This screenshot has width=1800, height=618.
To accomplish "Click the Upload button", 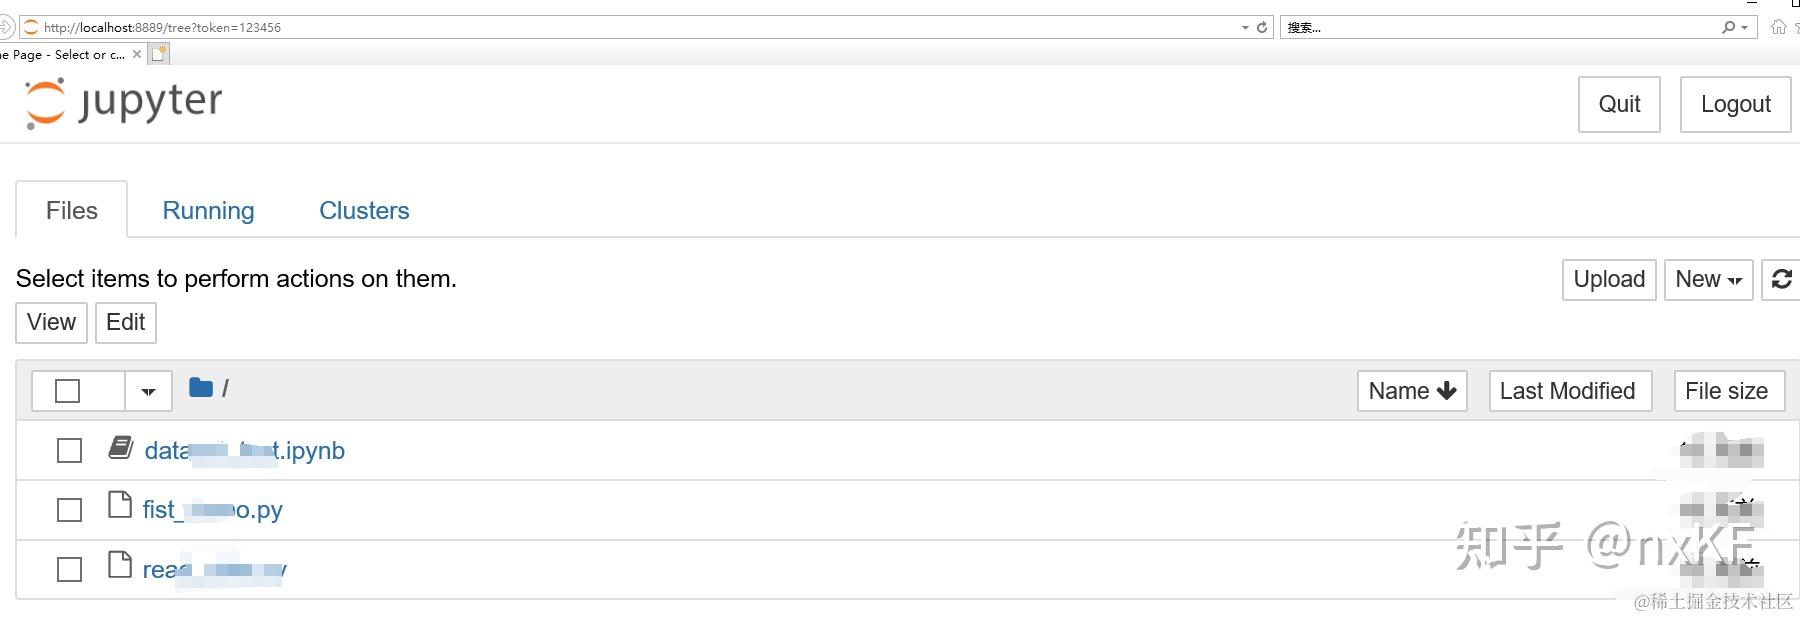I will [x=1608, y=280].
